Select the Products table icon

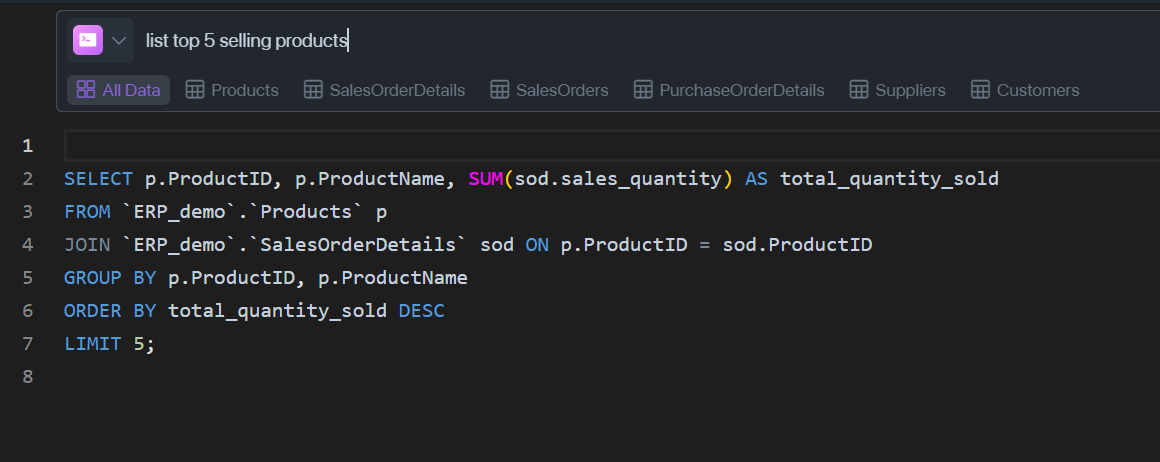(x=195, y=90)
